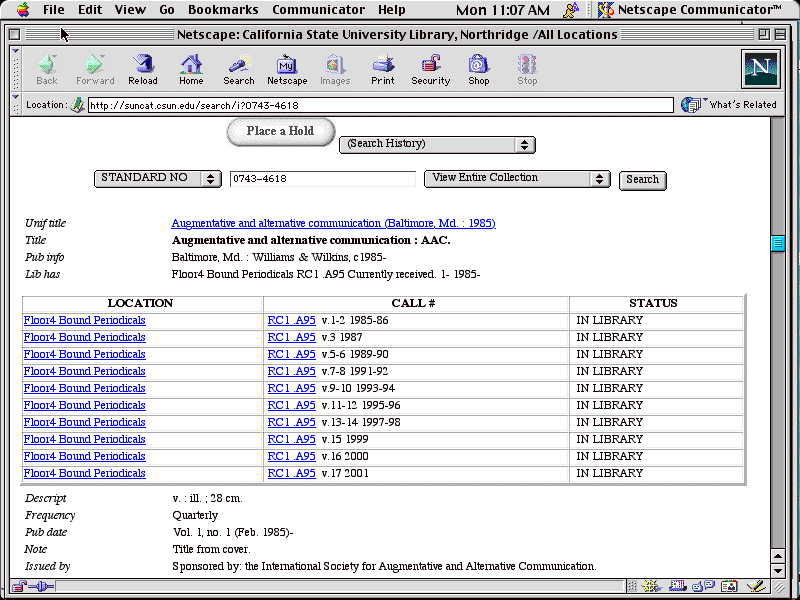This screenshot has width=800, height=600.
Task: Click the Stop toolbar icon
Action: pos(527,69)
